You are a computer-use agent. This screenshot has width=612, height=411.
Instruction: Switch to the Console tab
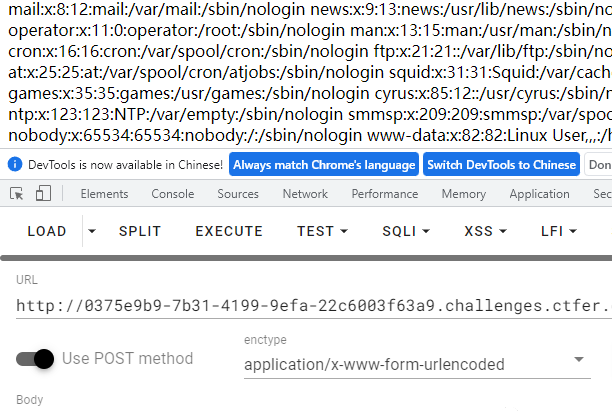point(173,194)
